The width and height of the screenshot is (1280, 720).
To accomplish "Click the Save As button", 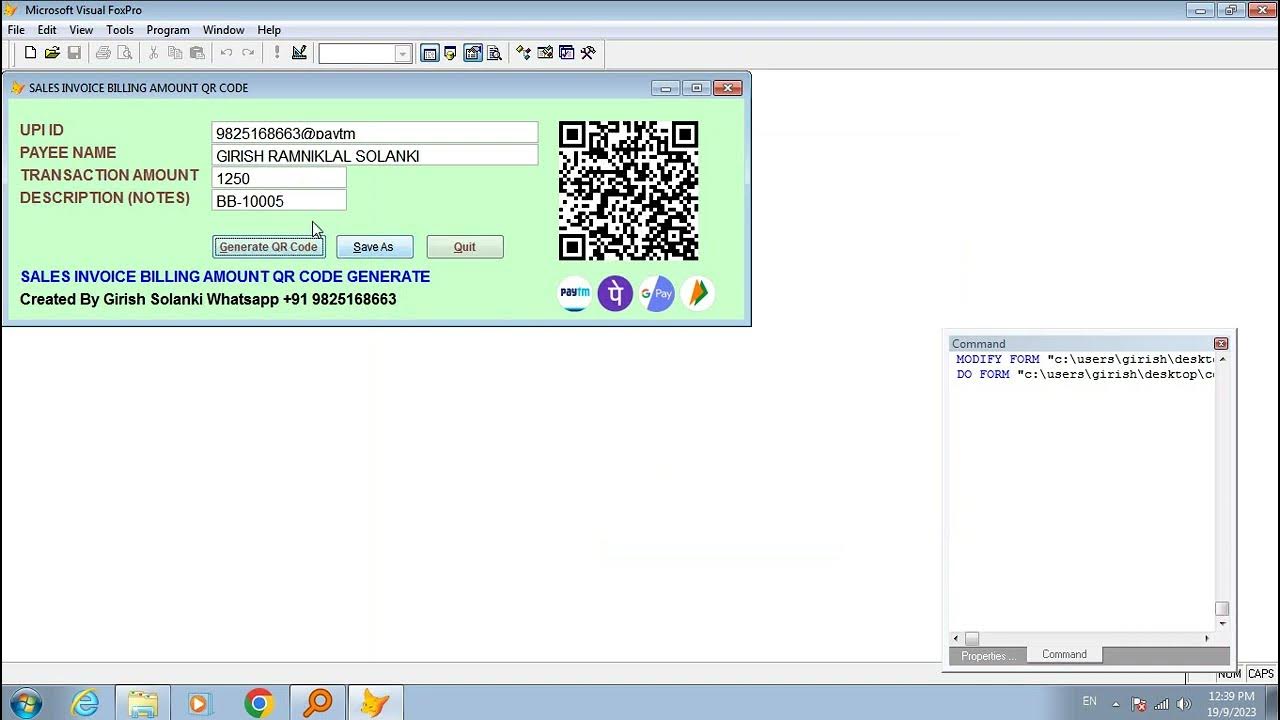I will coord(374,247).
